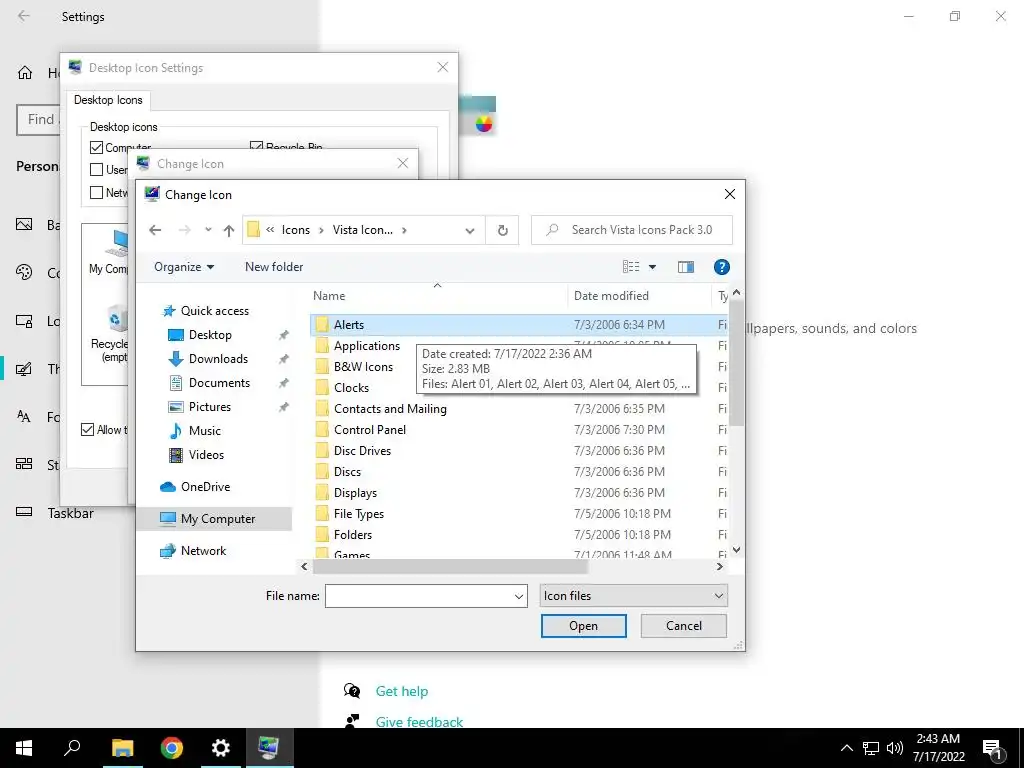Toggle the preview pane icon
Viewport: 1024px width, 768px height.
pyautogui.click(x=686, y=267)
